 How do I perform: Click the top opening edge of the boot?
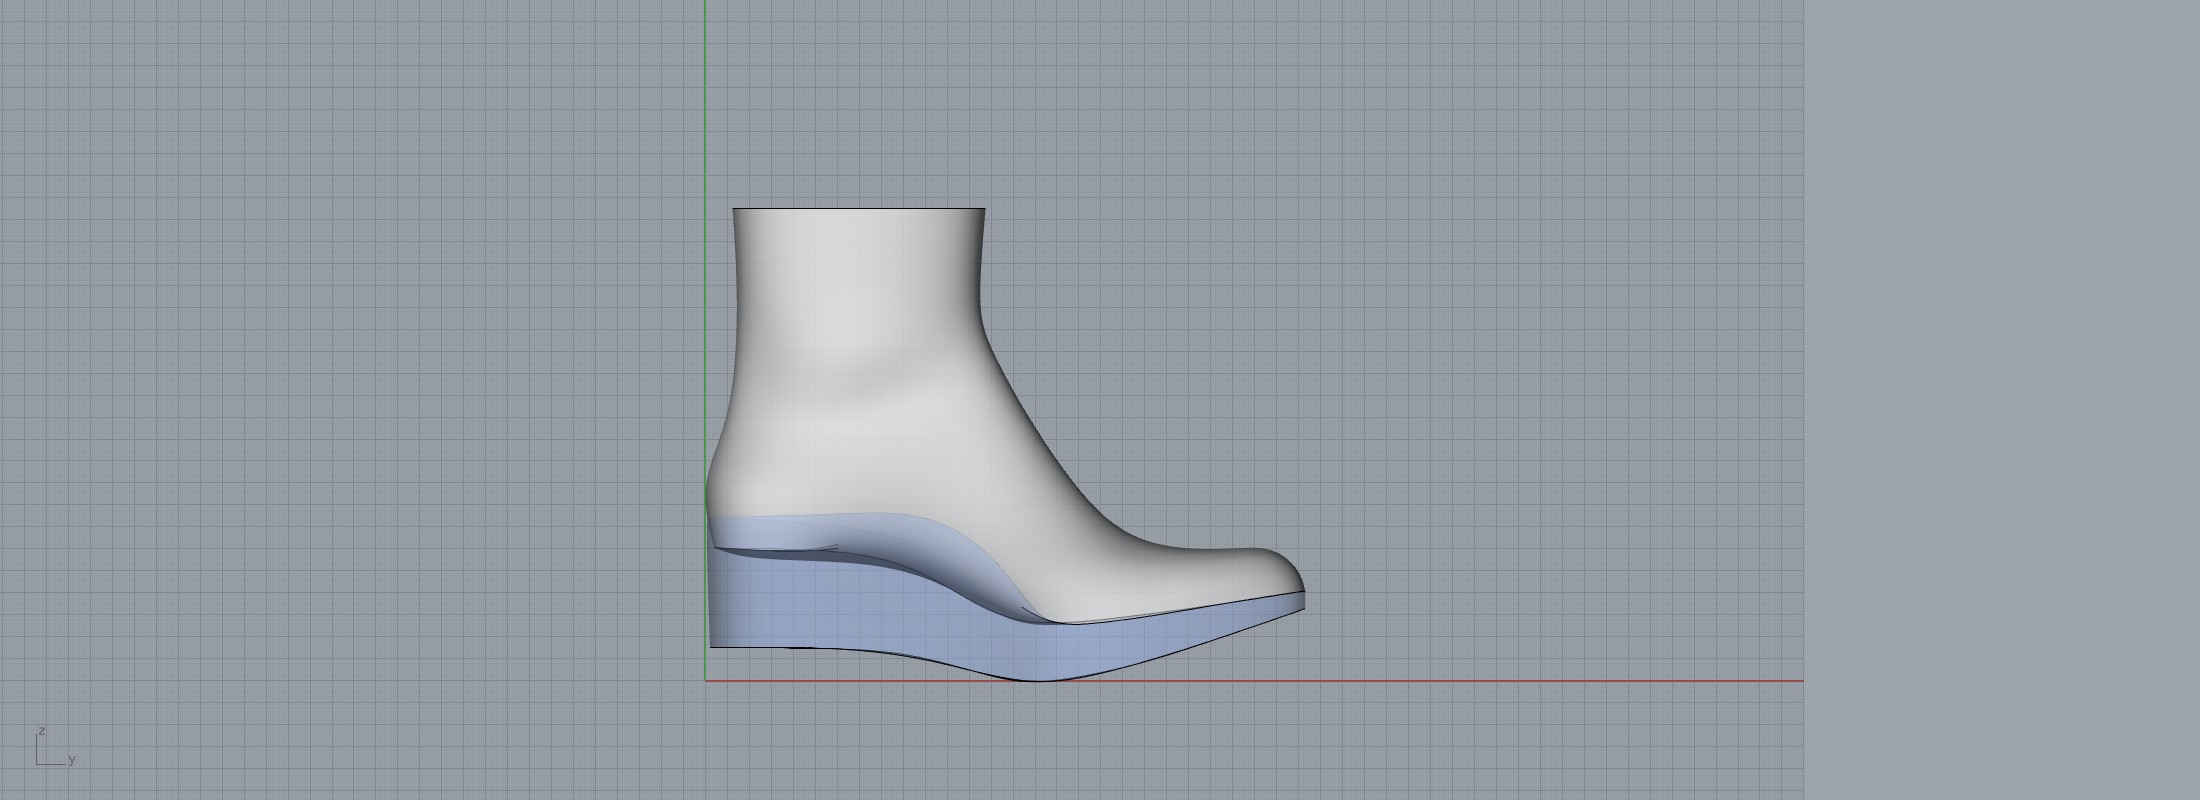858,209
